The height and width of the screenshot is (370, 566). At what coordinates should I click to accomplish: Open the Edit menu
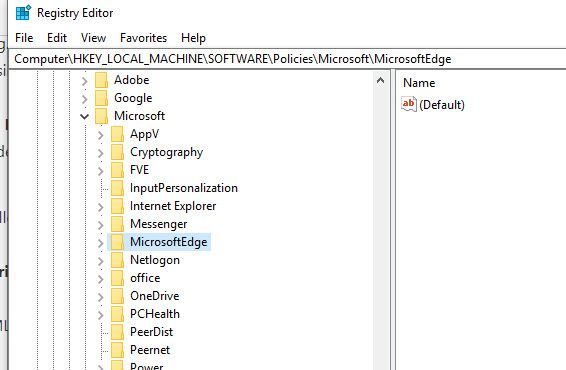tap(57, 38)
